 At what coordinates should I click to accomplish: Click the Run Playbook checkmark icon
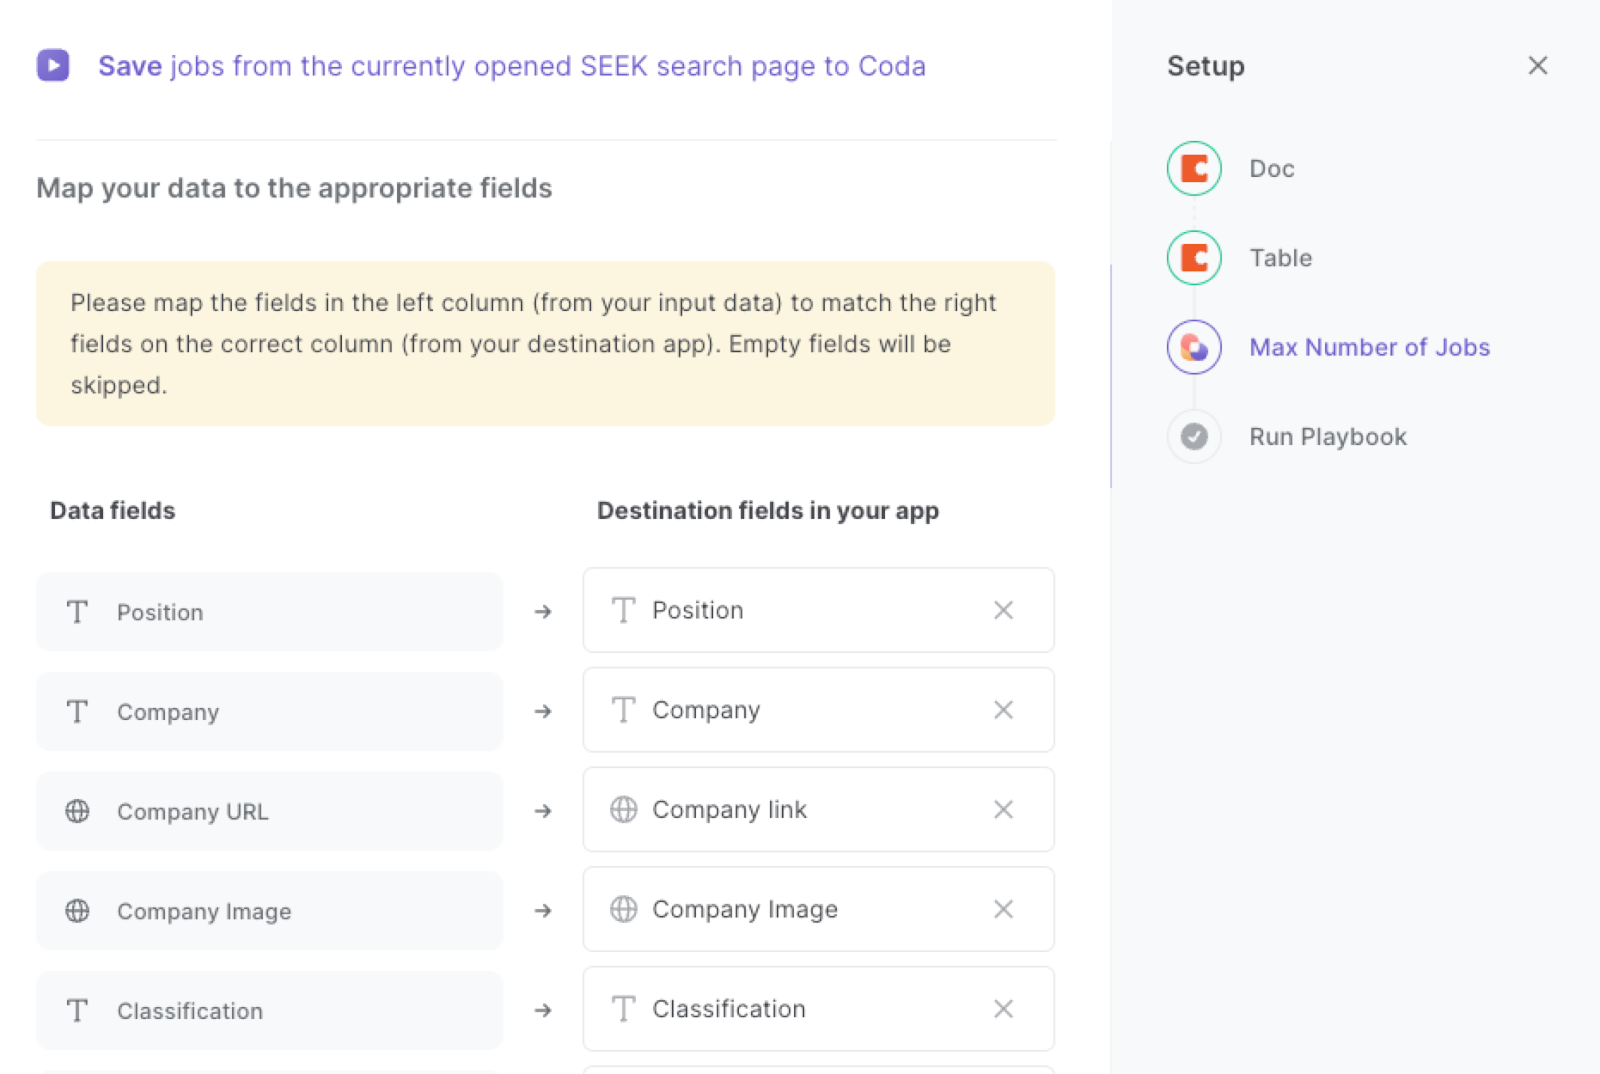tap(1194, 436)
